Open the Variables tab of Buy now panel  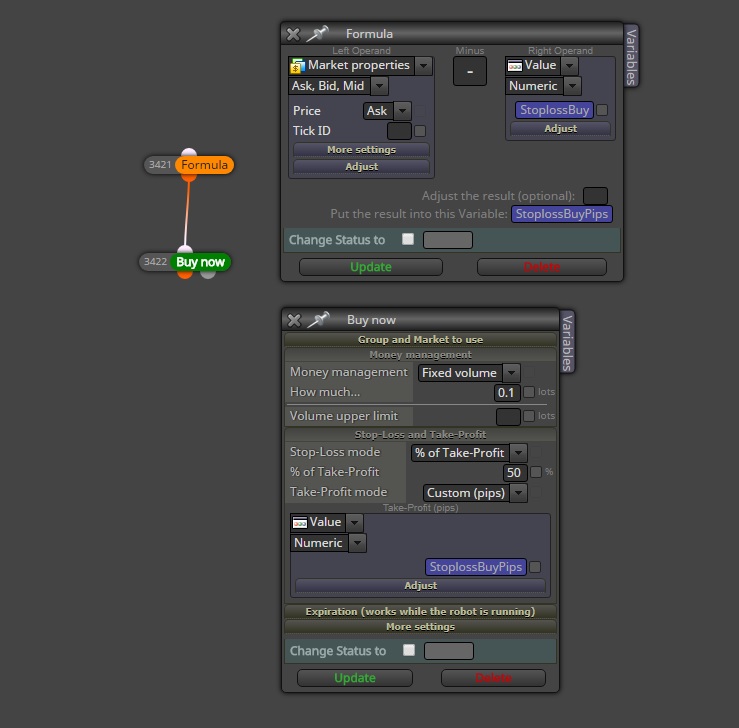(567, 343)
